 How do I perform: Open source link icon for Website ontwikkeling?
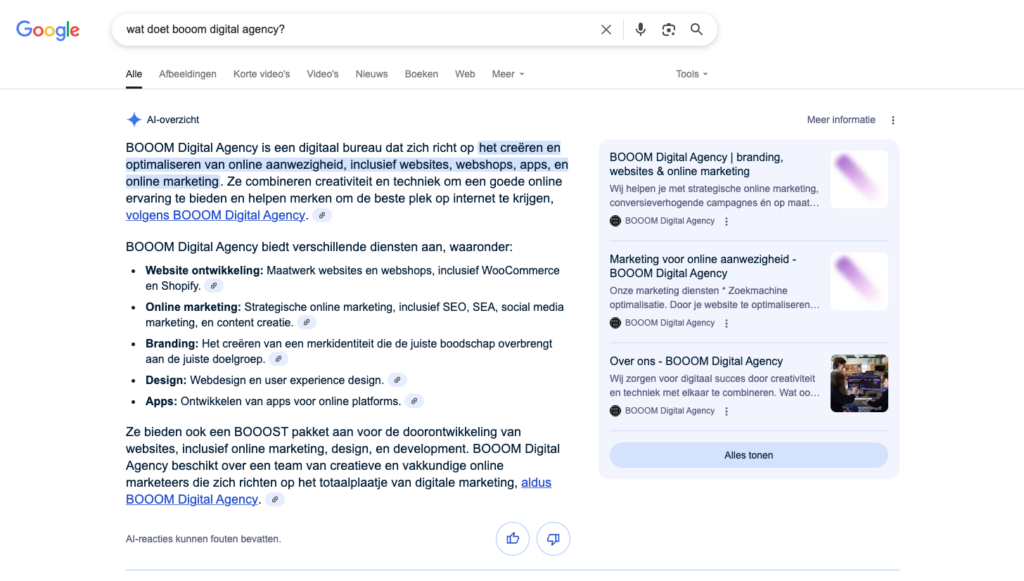pyautogui.click(x=214, y=286)
